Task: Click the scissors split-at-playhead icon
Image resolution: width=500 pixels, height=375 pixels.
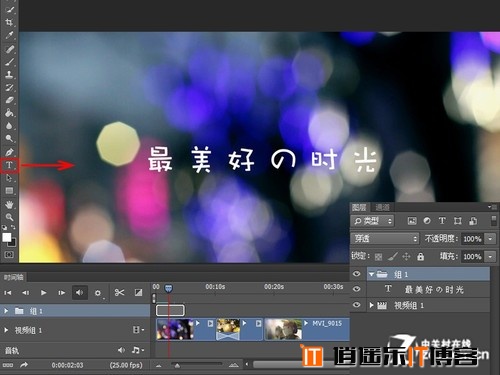Action: [x=119, y=293]
